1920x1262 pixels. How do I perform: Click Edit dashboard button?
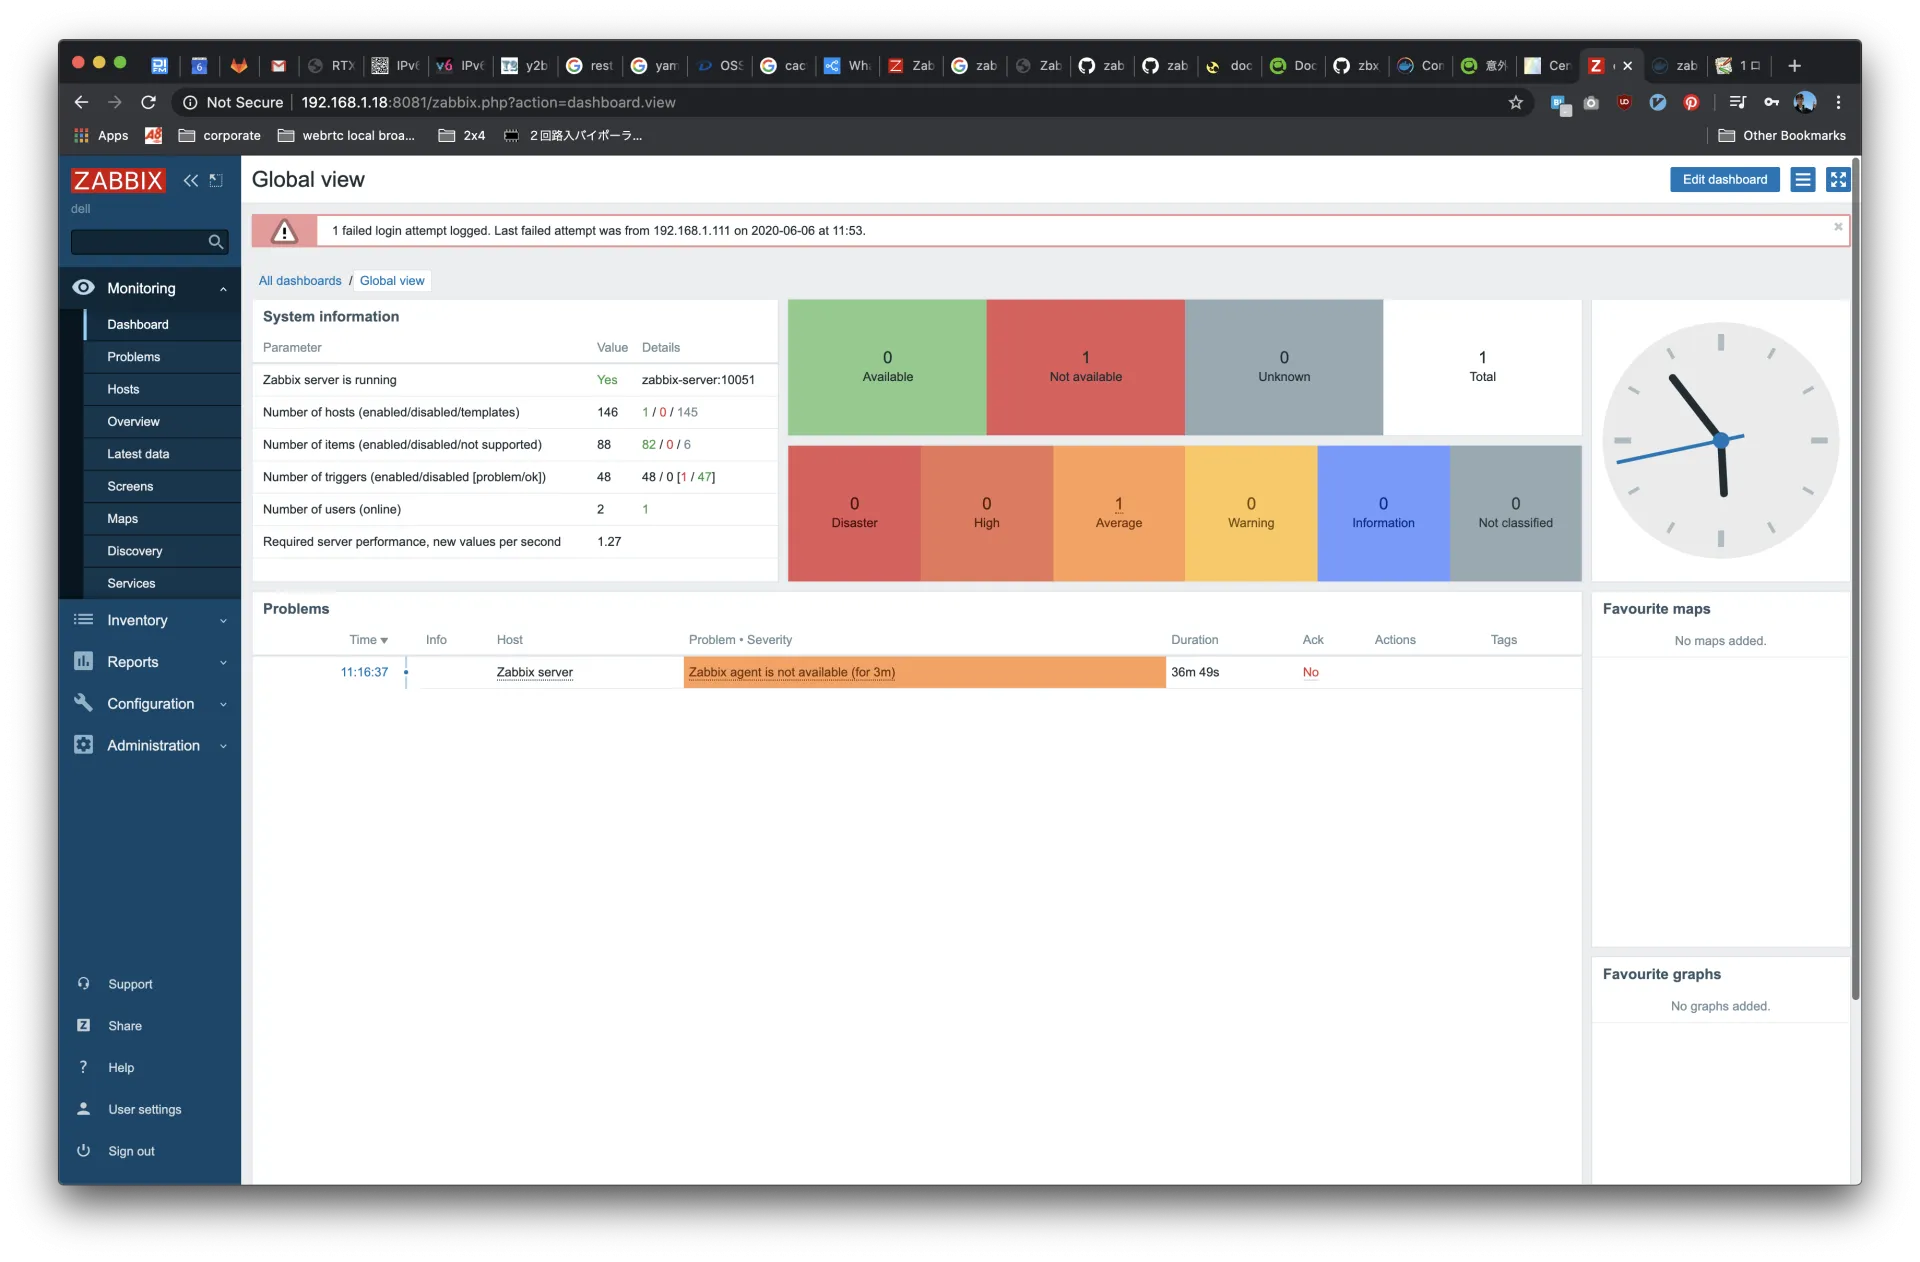click(x=1724, y=180)
